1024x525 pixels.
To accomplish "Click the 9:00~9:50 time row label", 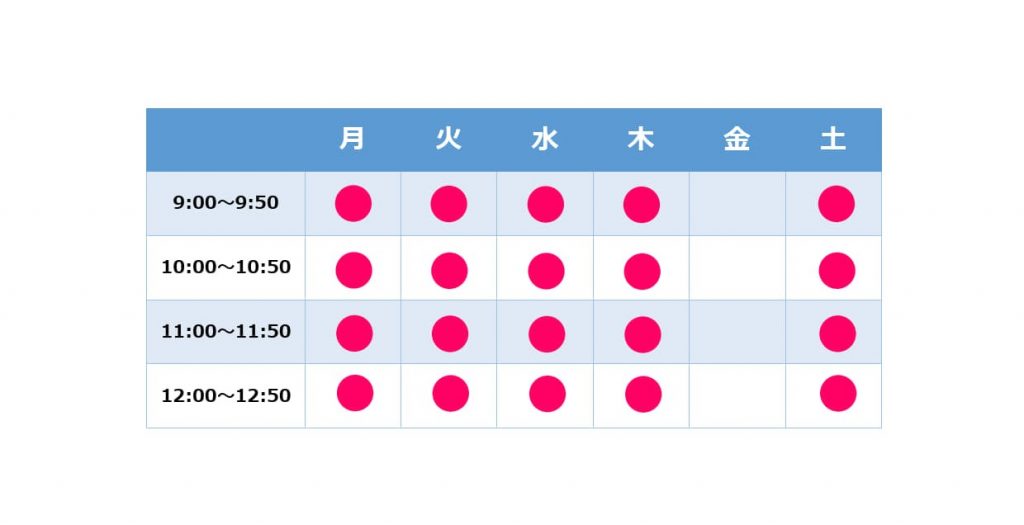I will coord(226,202).
